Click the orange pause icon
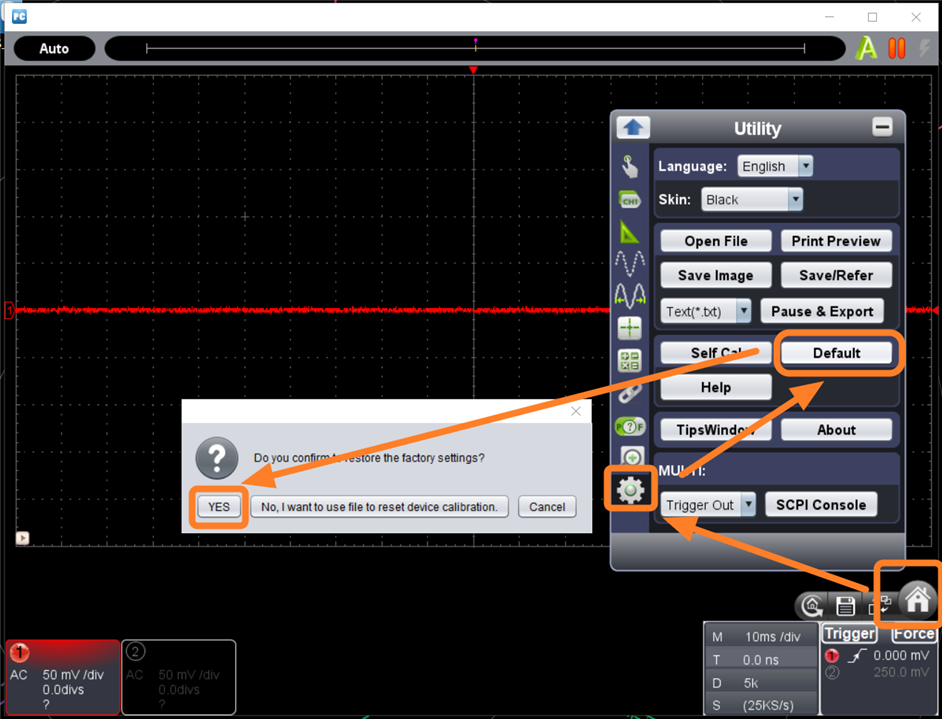This screenshot has width=942, height=719. click(x=896, y=48)
